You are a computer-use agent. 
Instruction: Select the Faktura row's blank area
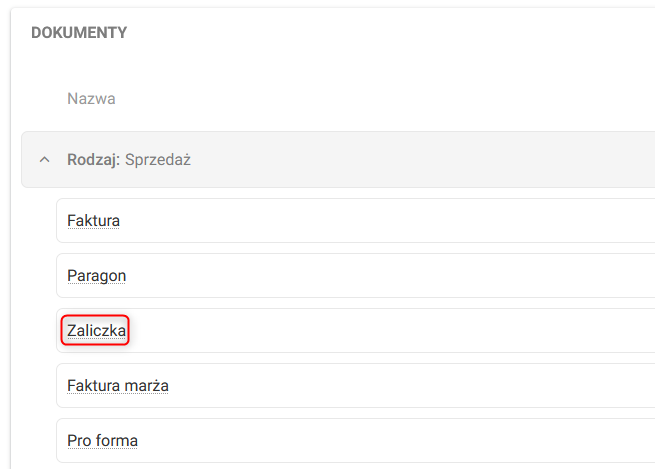tap(400, 220)
